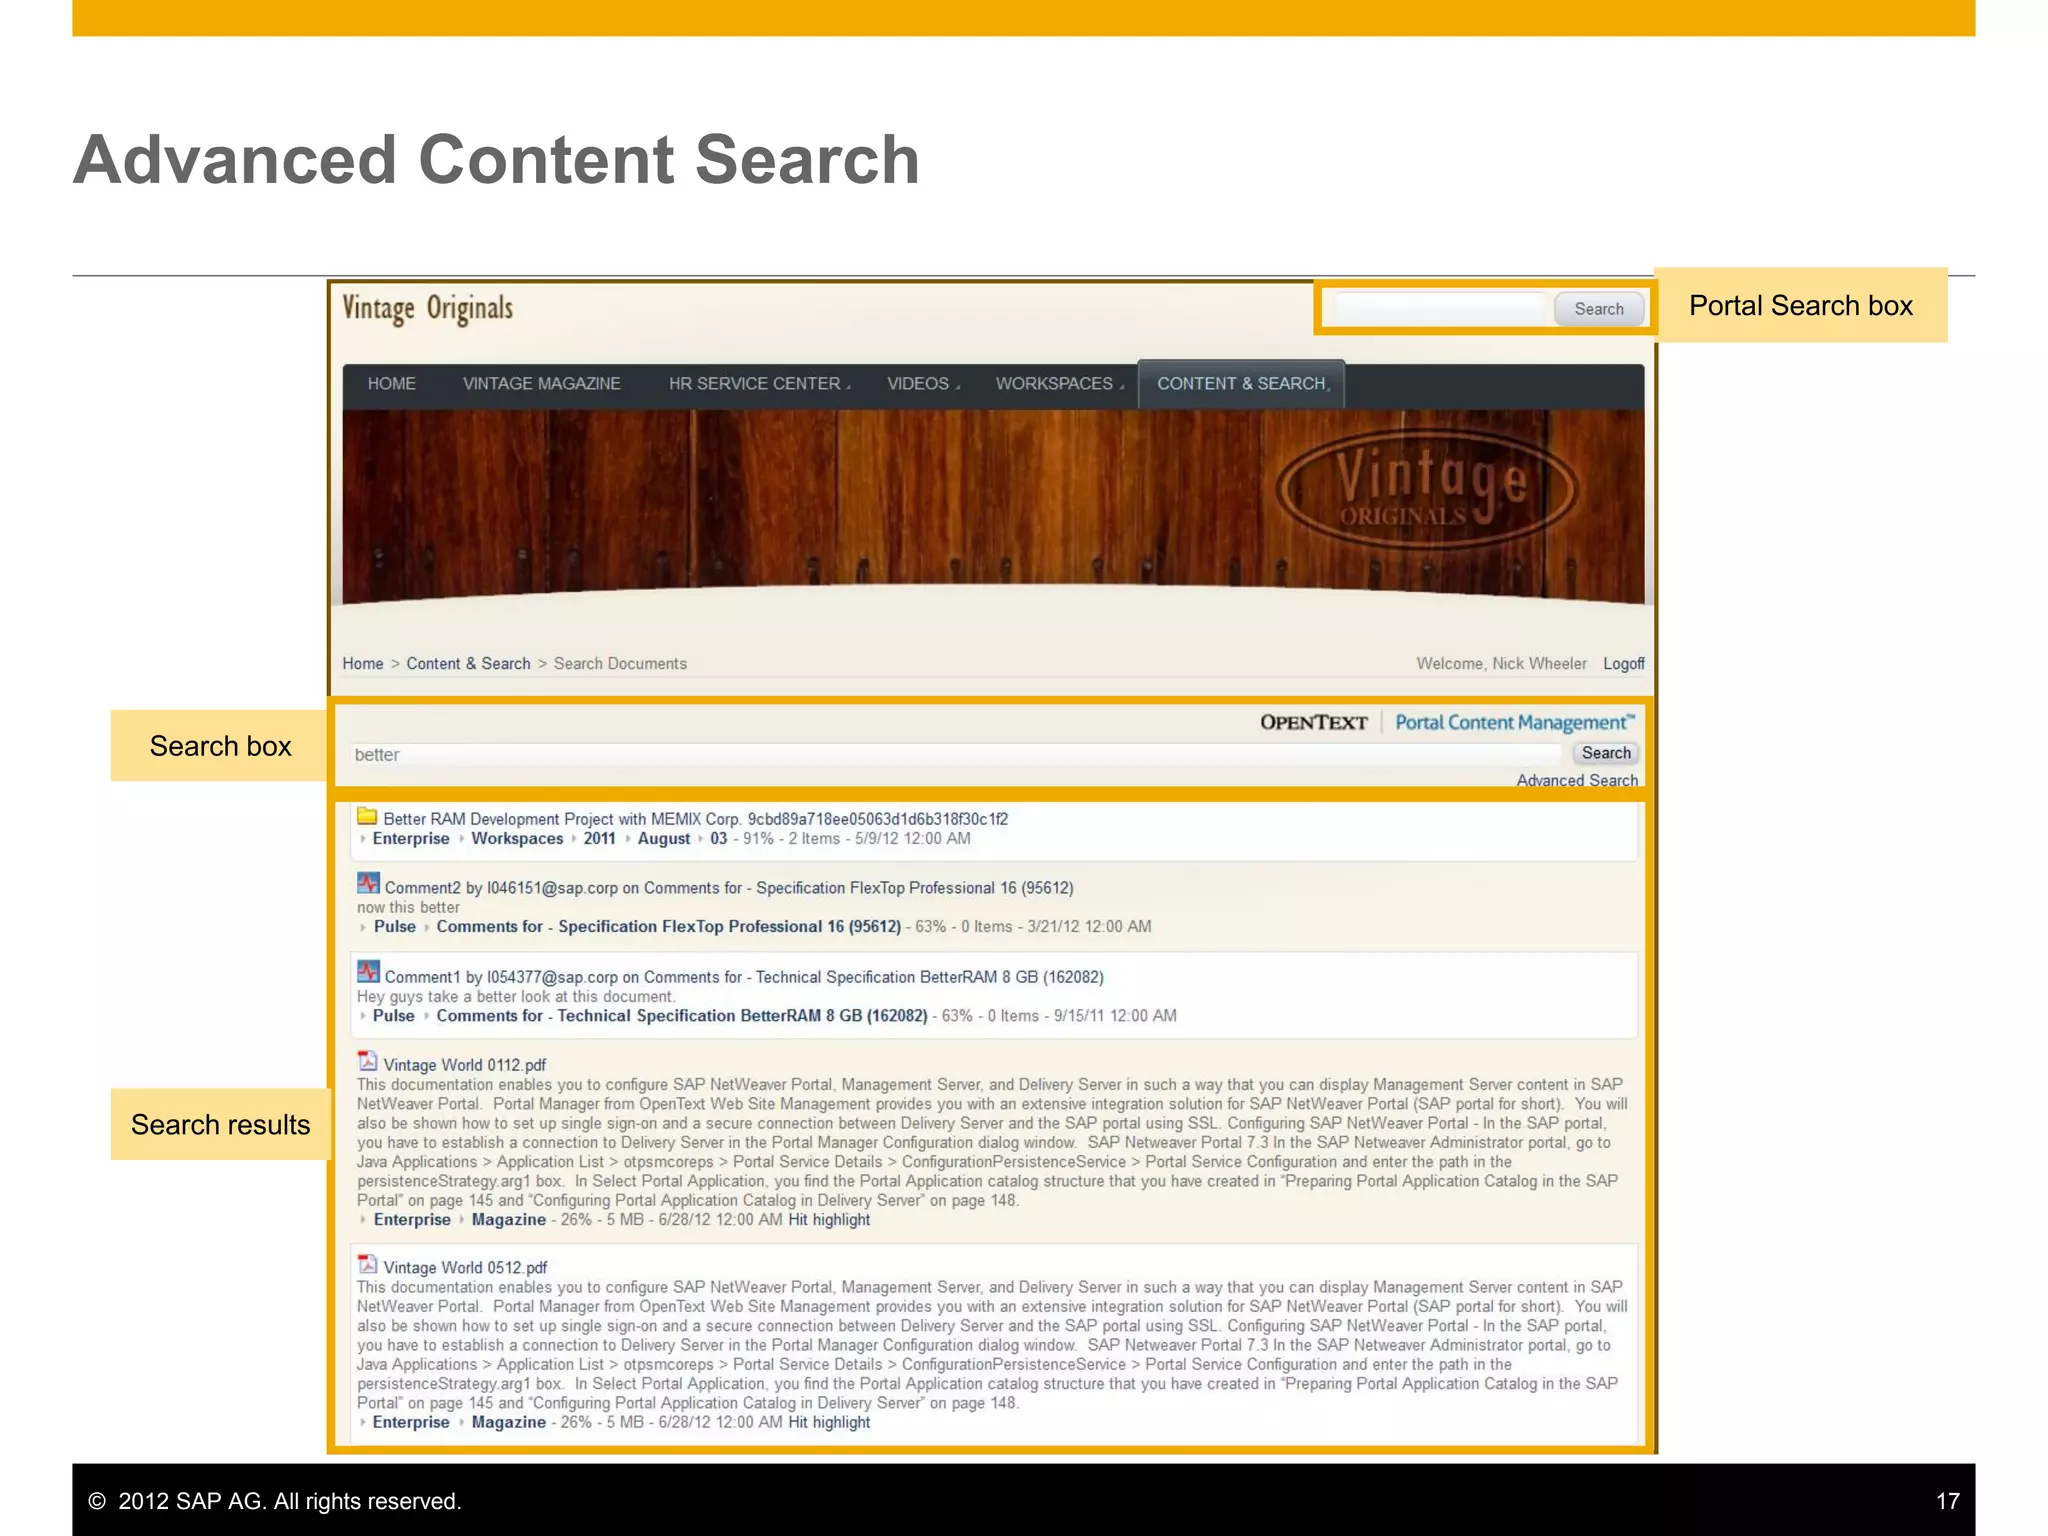Screen dimensions: 2048x1536
Task: Click 'Hey guys take a better look' snippet
Action: coord(516,997)
